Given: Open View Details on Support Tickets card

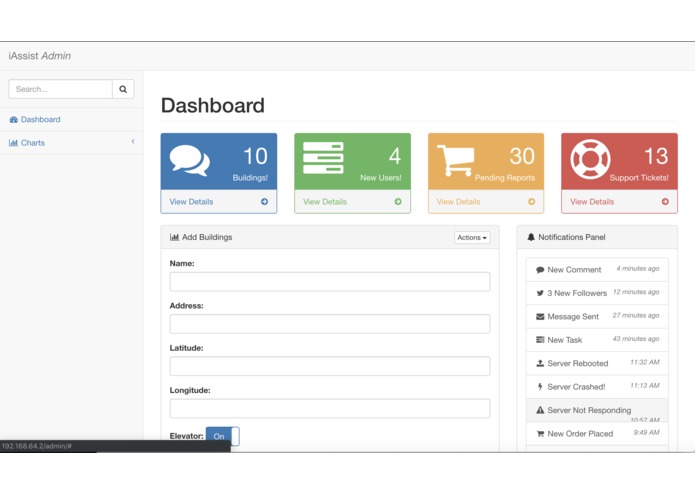Looking at the screenshot, I should point(592,202).
